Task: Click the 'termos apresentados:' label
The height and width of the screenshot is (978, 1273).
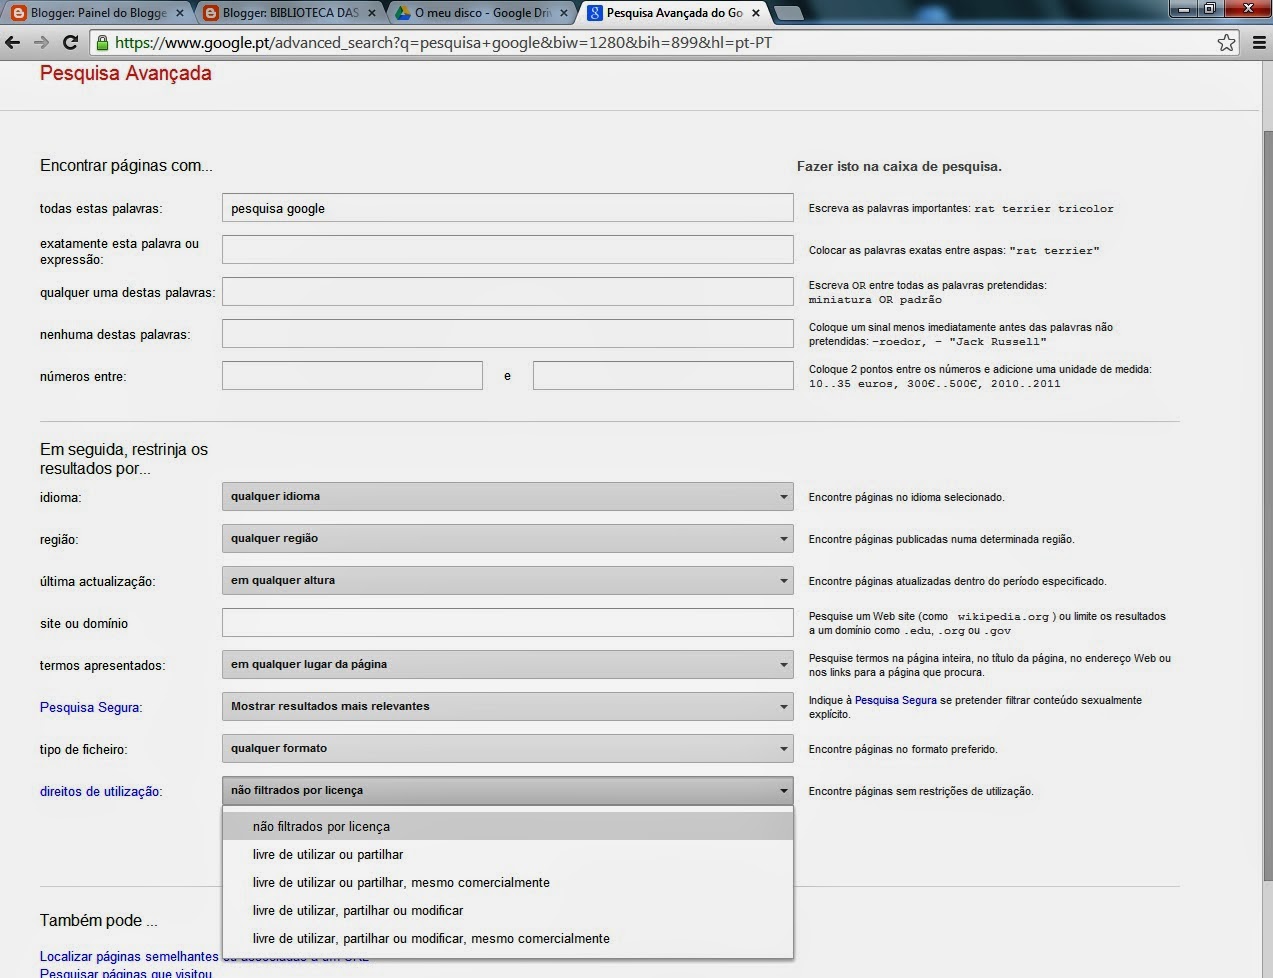Action: [x=103, y=665]
